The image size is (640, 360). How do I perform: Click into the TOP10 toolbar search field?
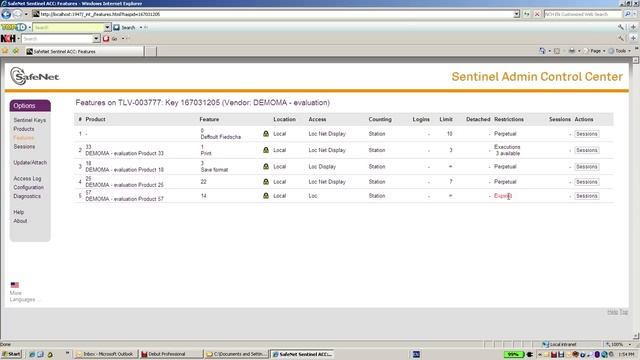(68, 27)
